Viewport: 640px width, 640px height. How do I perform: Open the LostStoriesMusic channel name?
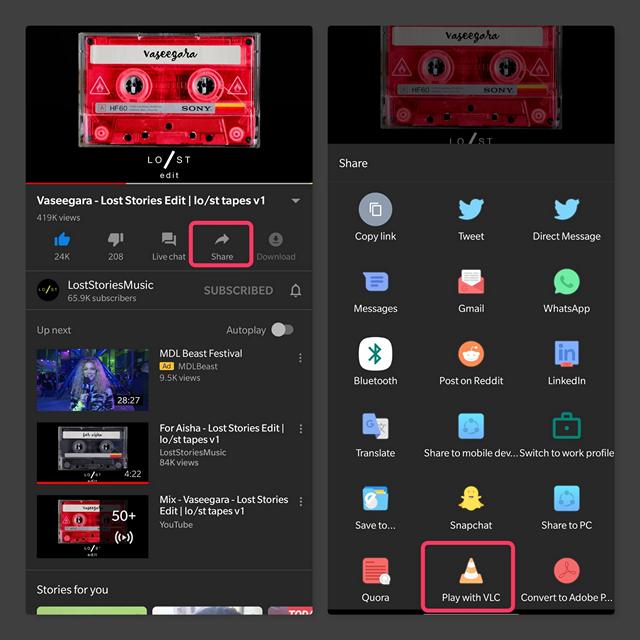click(x=110, y=285)
